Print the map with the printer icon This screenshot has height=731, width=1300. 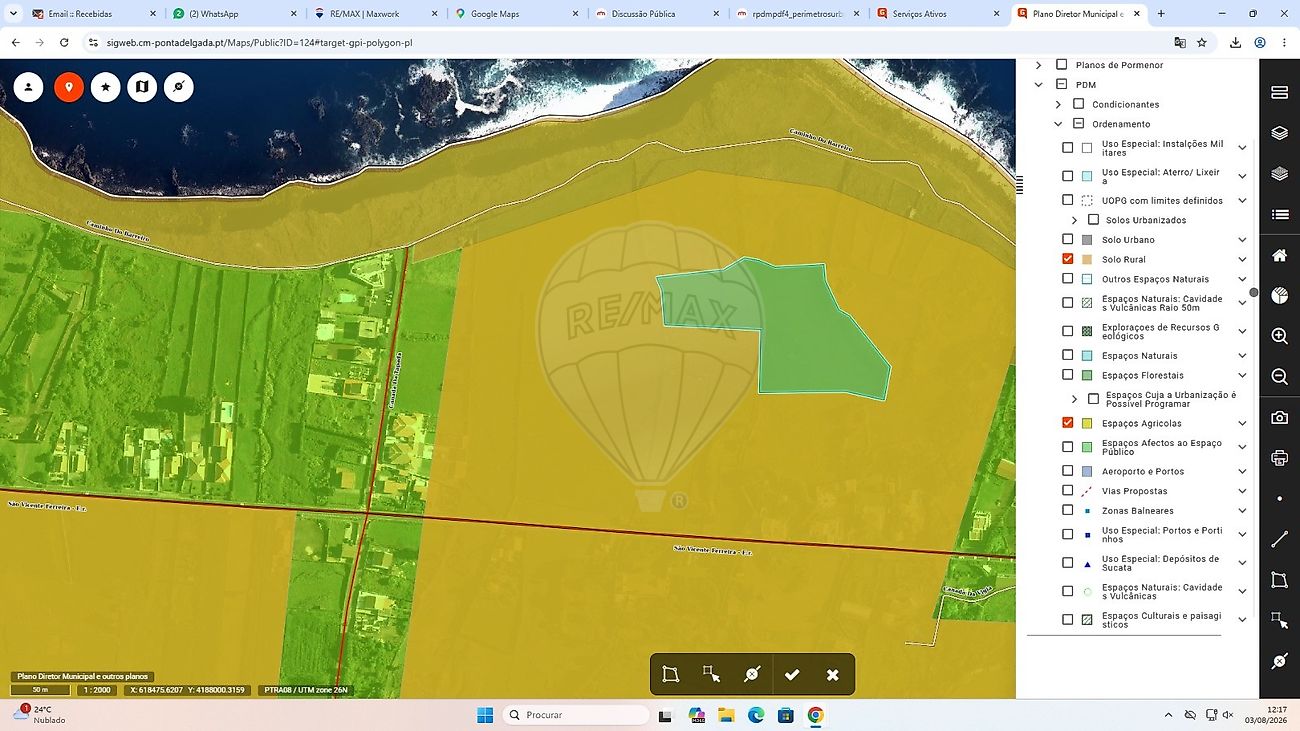1279,458
